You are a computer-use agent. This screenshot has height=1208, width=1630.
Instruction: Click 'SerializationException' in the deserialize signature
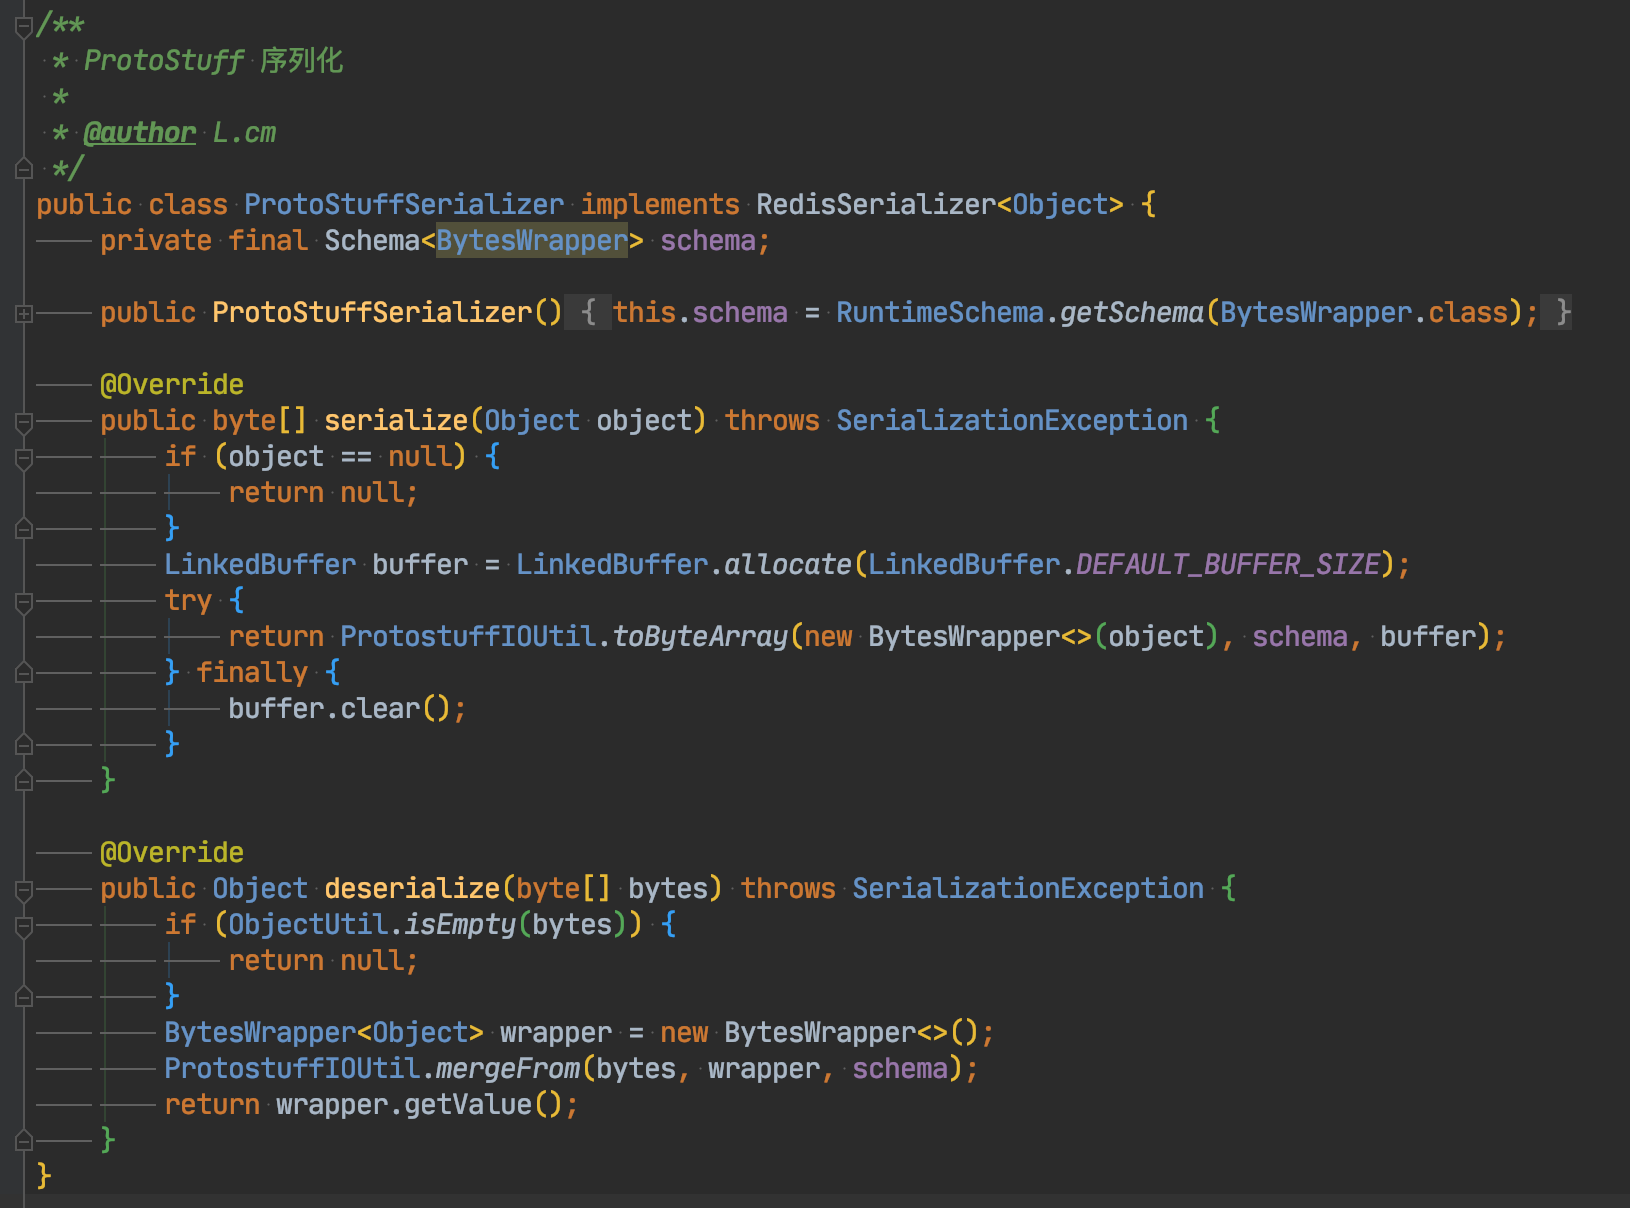(1028, 888)
